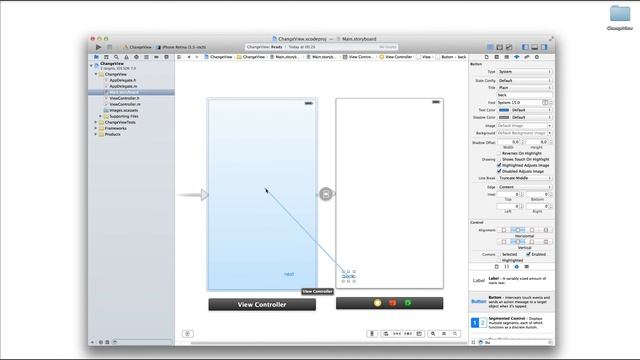Open the Log navigator icon
640x360 pixels.
pyautogui.click(x=166, y=57)
